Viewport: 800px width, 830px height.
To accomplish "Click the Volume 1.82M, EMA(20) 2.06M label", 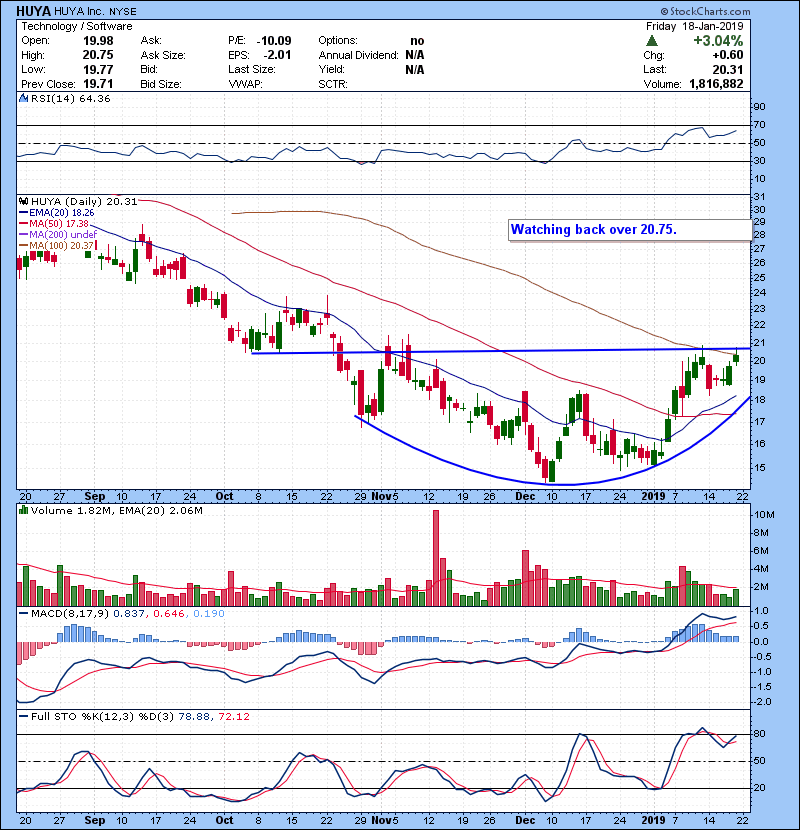I will point(116,510).
